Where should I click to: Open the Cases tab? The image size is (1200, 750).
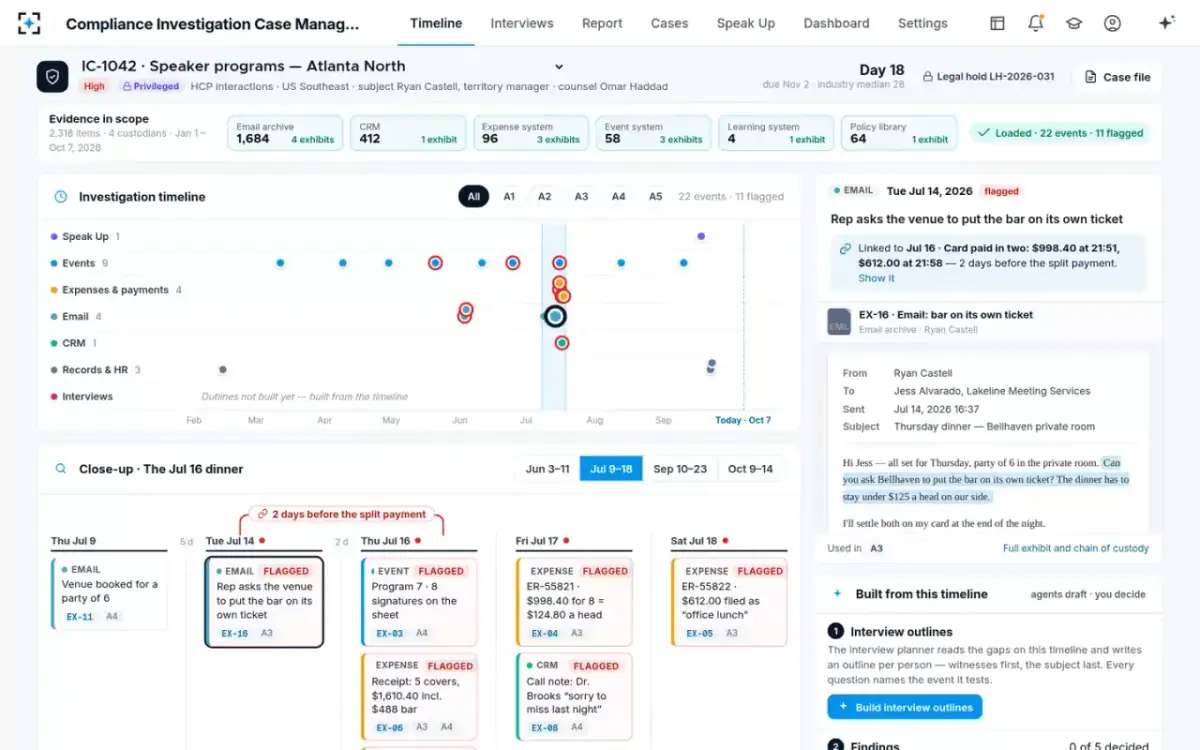pos(669,23)
